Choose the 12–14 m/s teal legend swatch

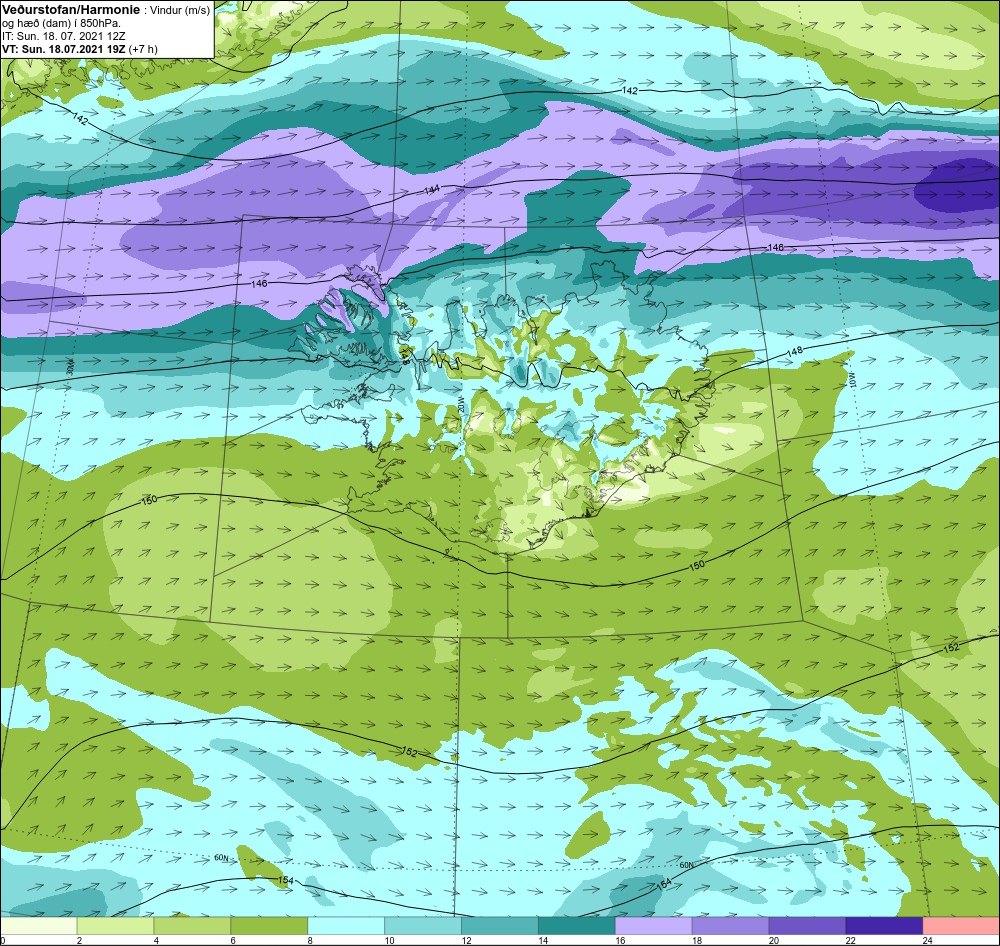[500, 925]
